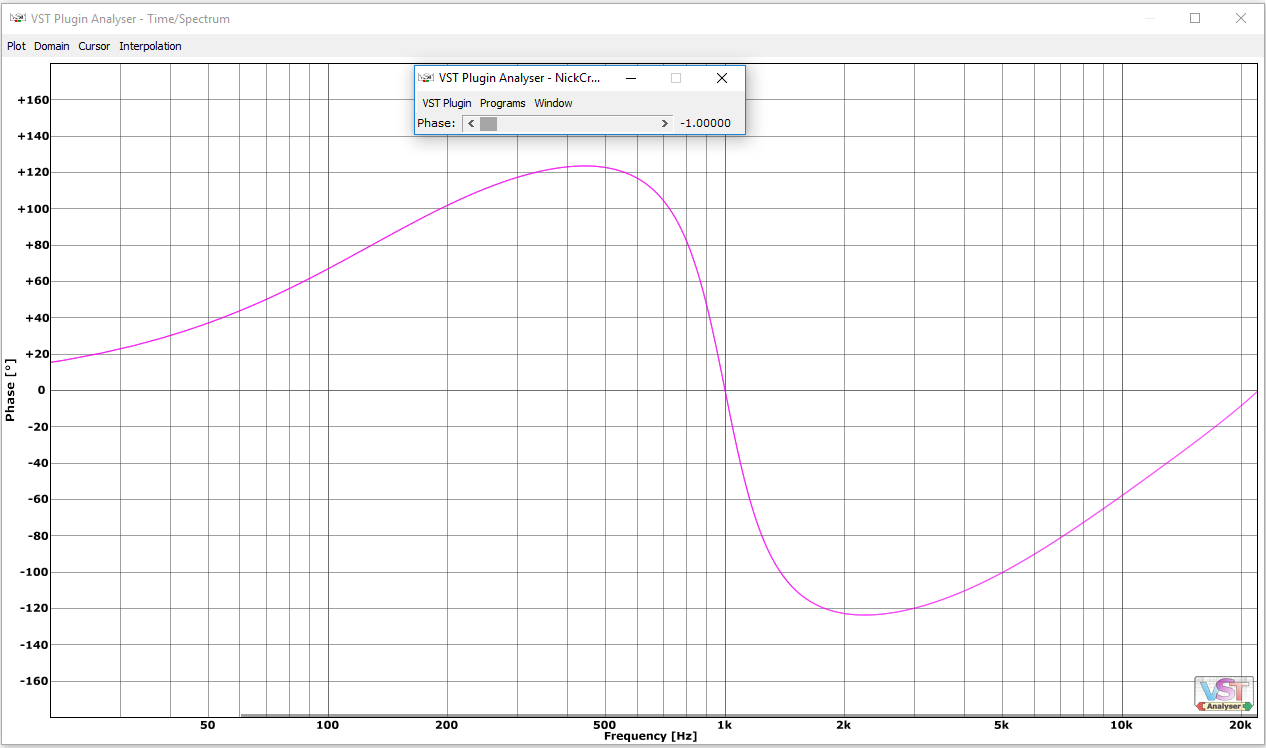Screen dimensions: 1266x748
Task: Click the 100 frequency axis label
Action: [328, 725]
